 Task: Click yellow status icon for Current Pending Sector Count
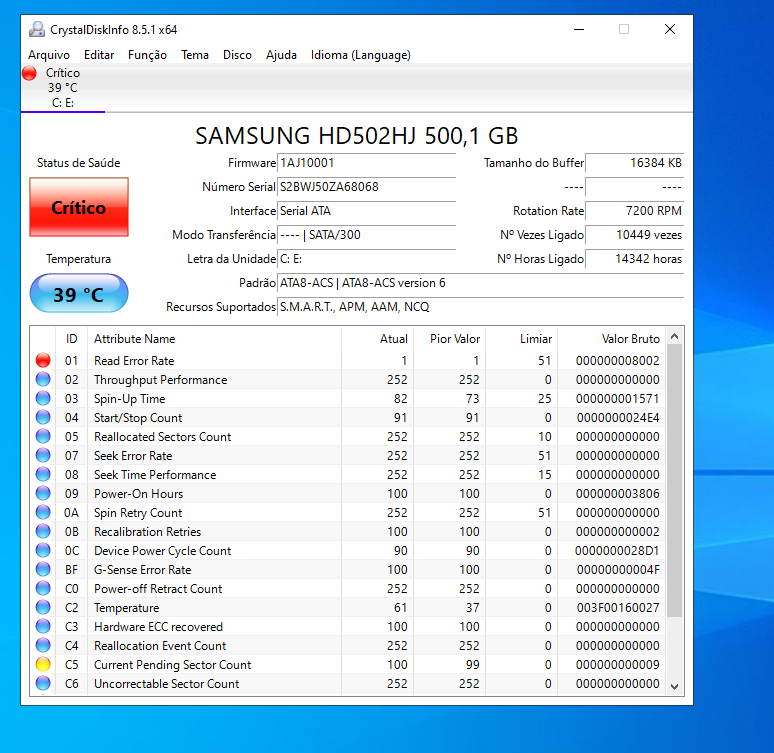click(x=43, y=664)
